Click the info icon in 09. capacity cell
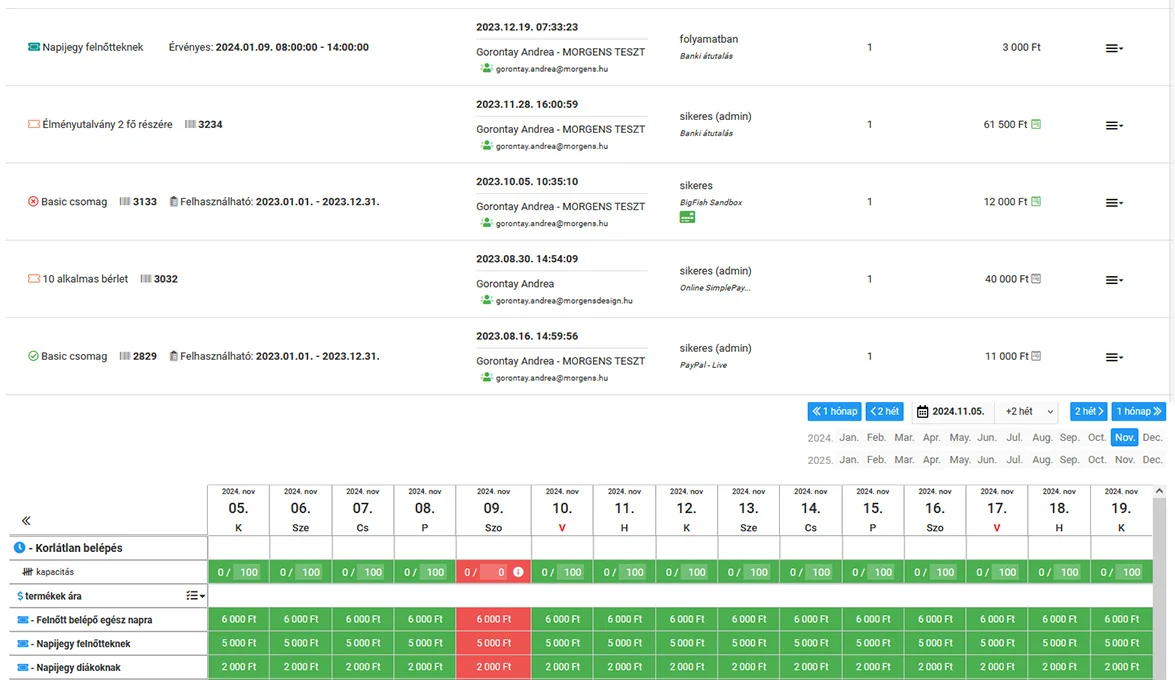Viewport: 1175px width, 680px height. (x=518, y=571)
